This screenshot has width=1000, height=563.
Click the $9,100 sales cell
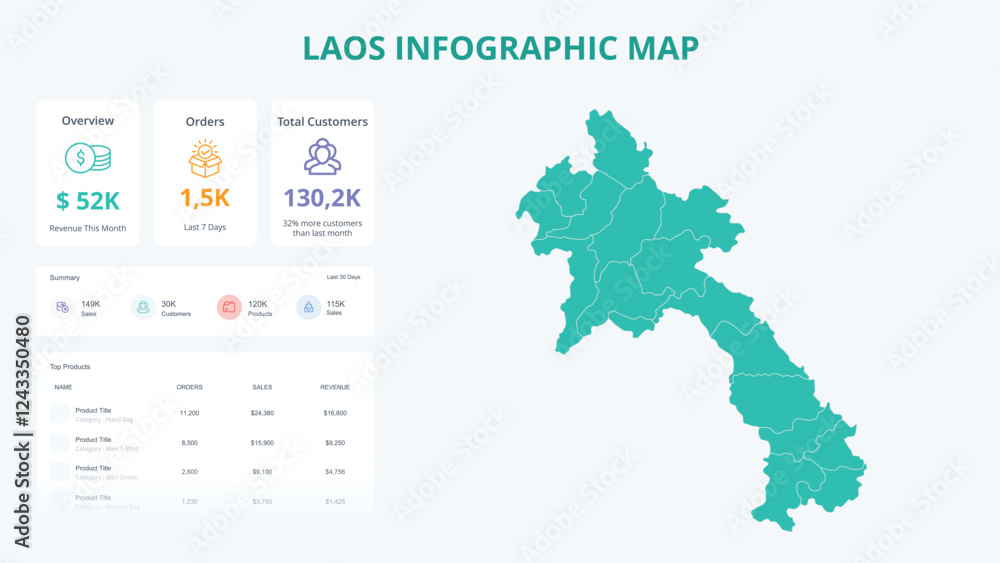[x=262, y=472]
